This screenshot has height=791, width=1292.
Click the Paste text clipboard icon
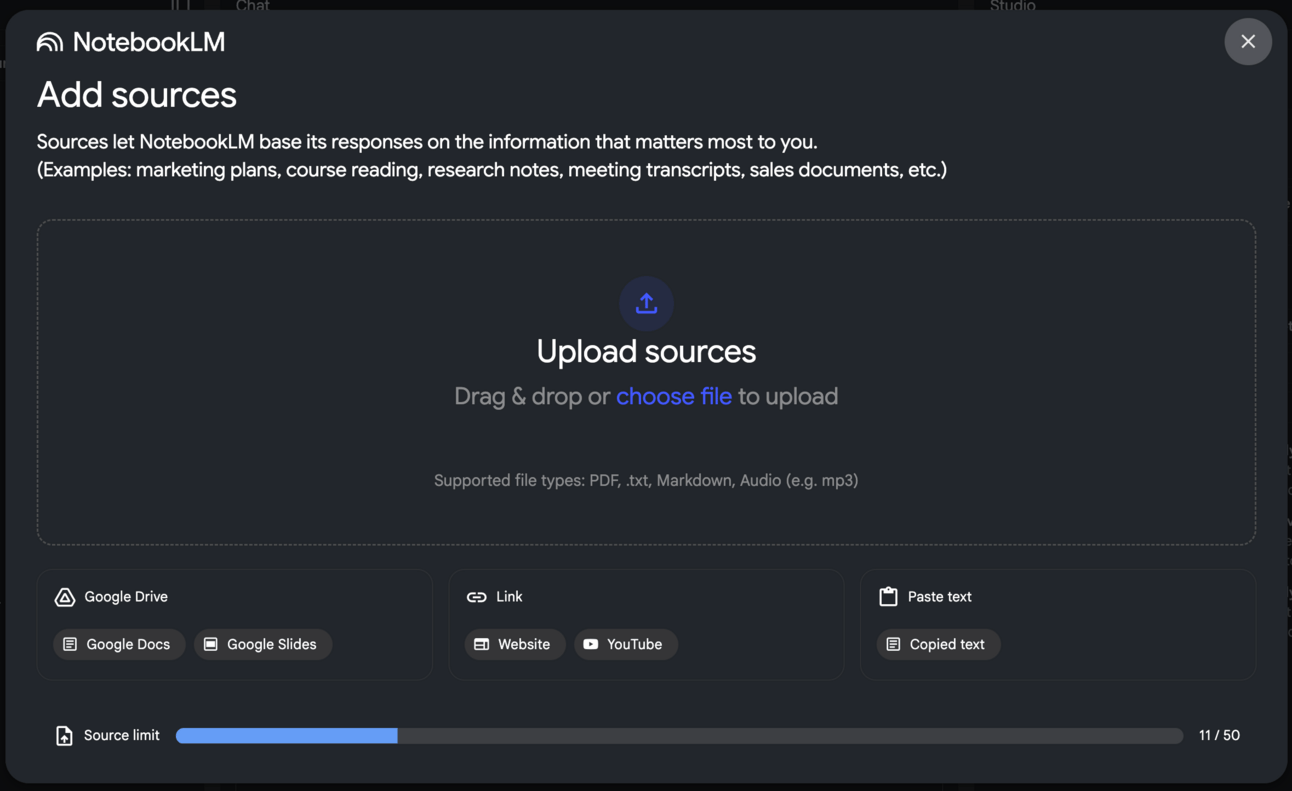click(x=888, y=597)
